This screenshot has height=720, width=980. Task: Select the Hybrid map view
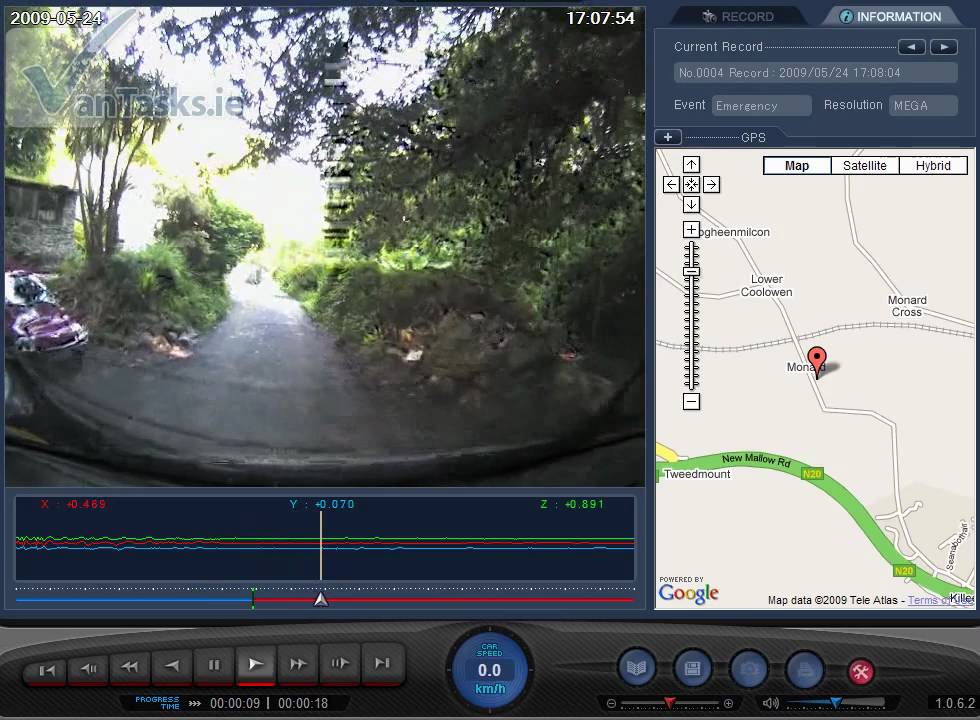coord(933,166)
